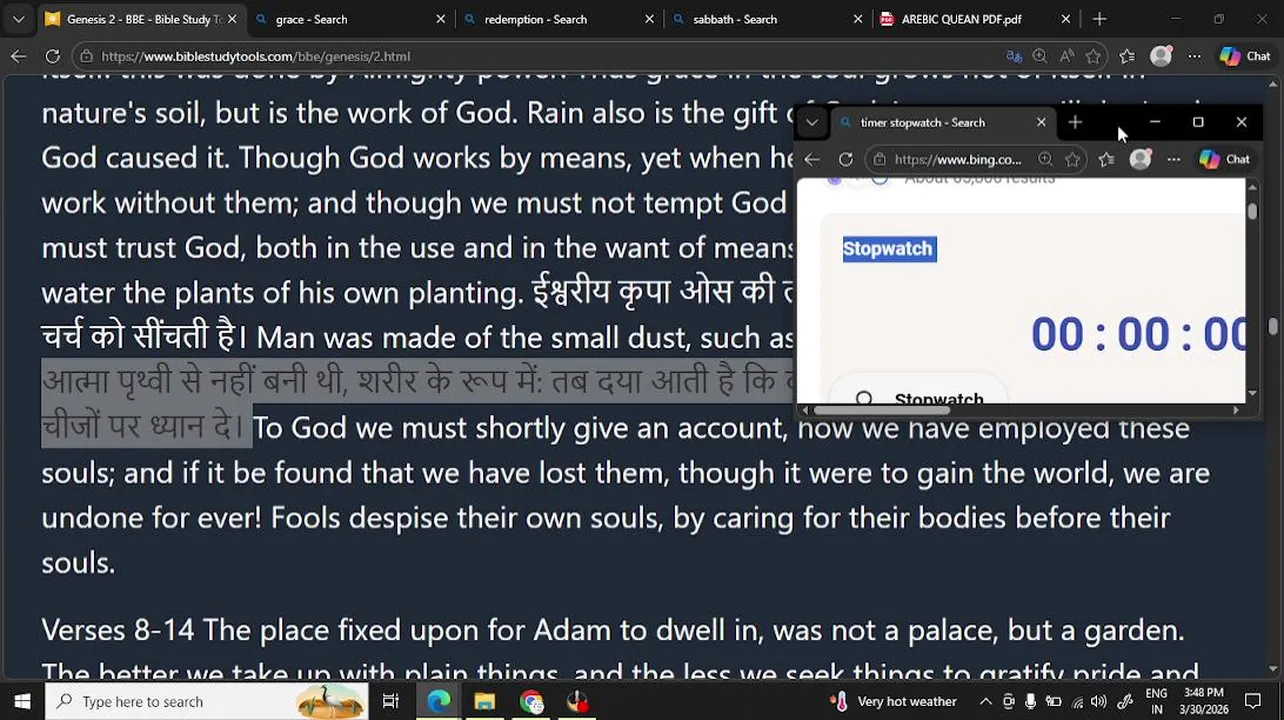Minimize the small stopwatch Edge window
This screenshot has width=1284, height=720.
1155,122
